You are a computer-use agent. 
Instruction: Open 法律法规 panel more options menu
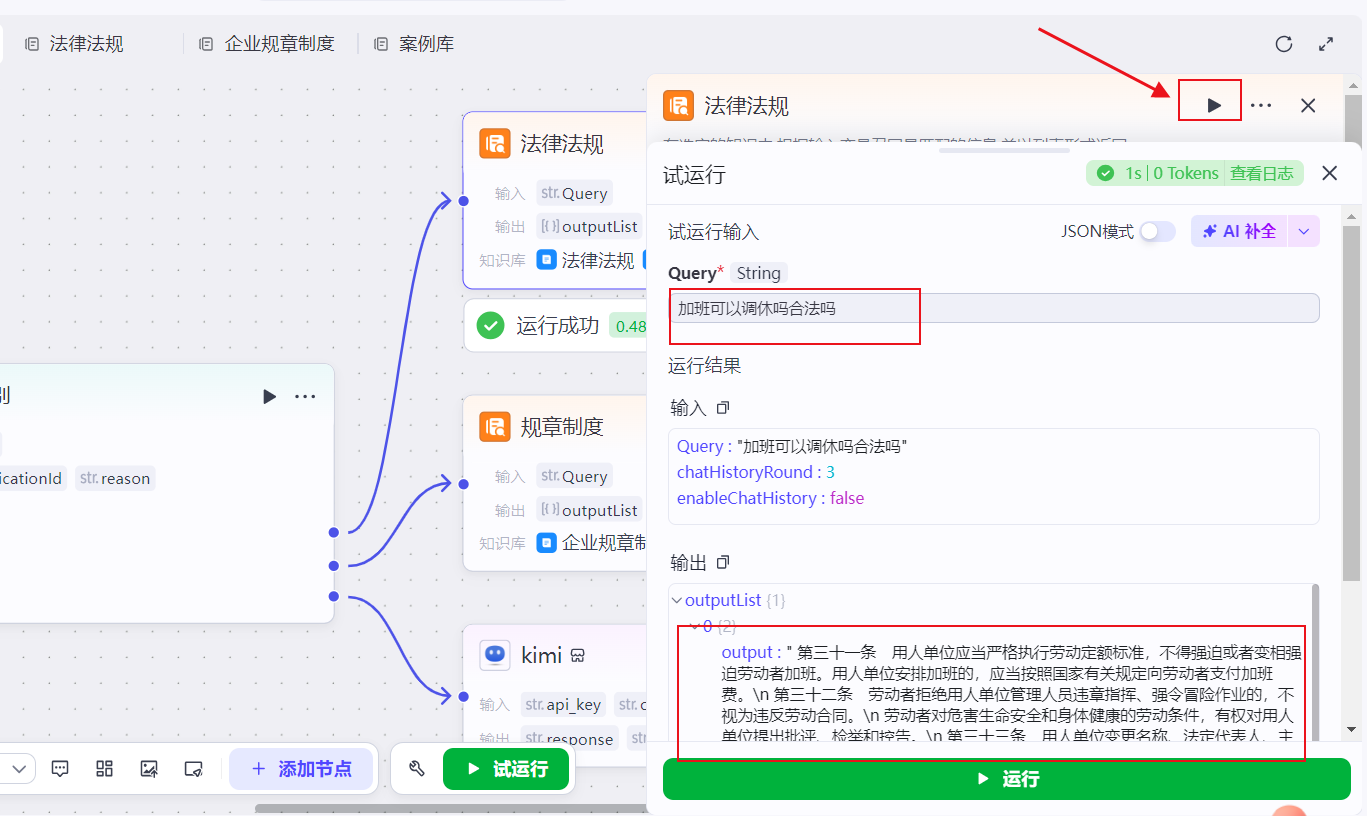pyautogui.click(x=1261, y=105)
